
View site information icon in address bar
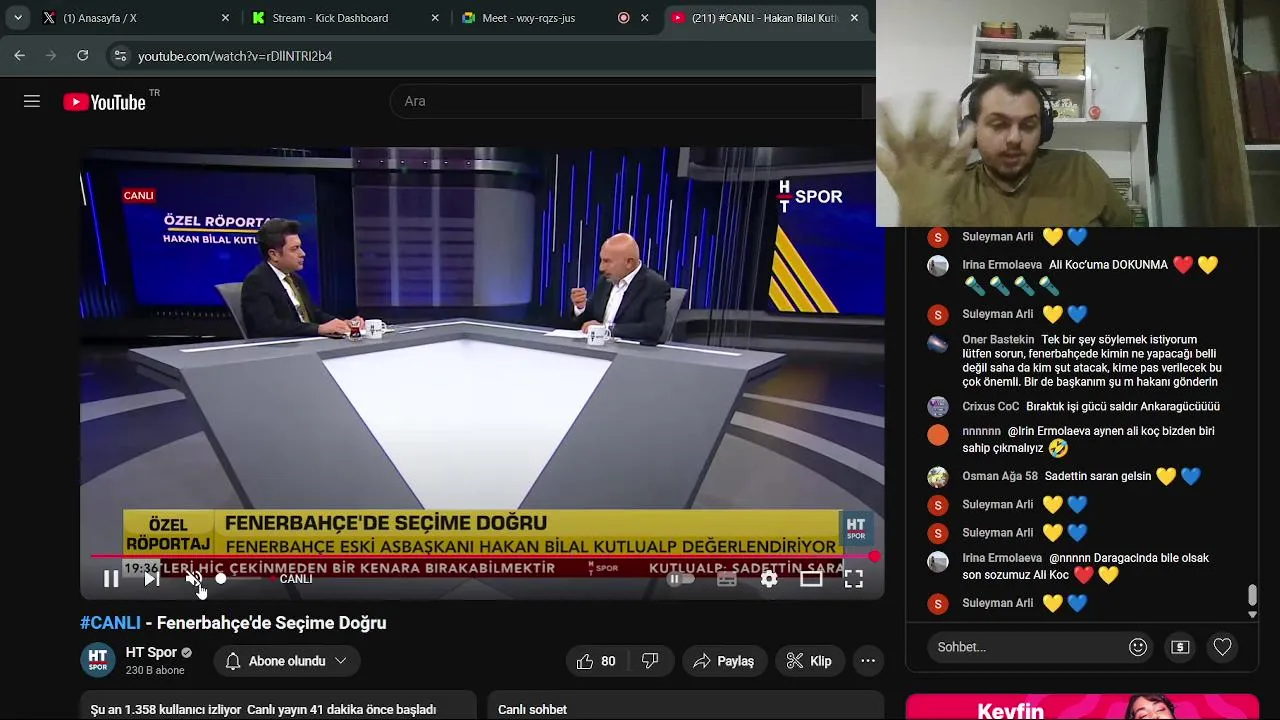coord(120,56)
